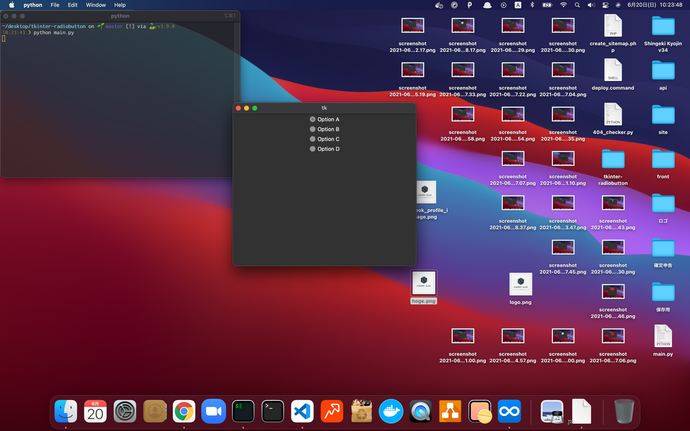Image resolution: width=690 pixels, height=431 pixels.
Task: Click the tk window title bar
Action: pos(324,108)
